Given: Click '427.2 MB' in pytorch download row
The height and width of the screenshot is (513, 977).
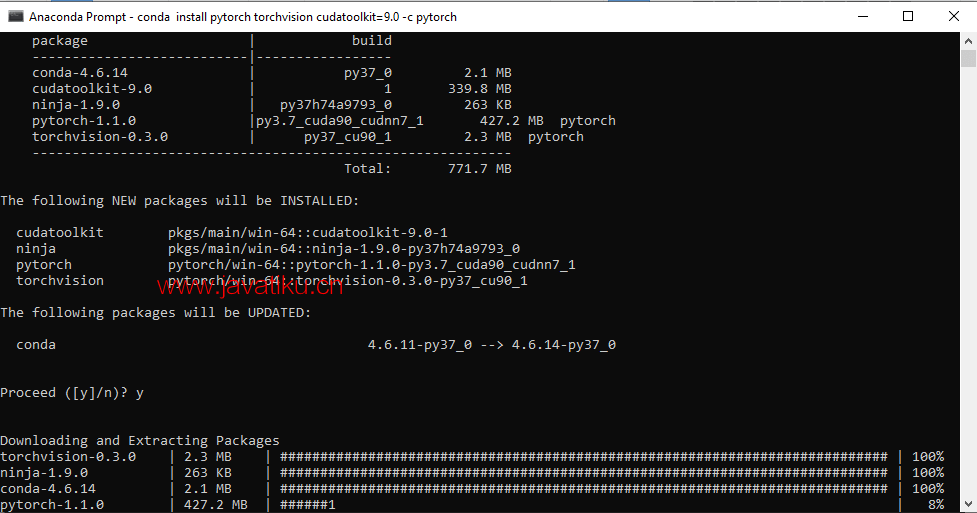Looking at the screenshot, I should pyautogui.click(x=216, y=505).
